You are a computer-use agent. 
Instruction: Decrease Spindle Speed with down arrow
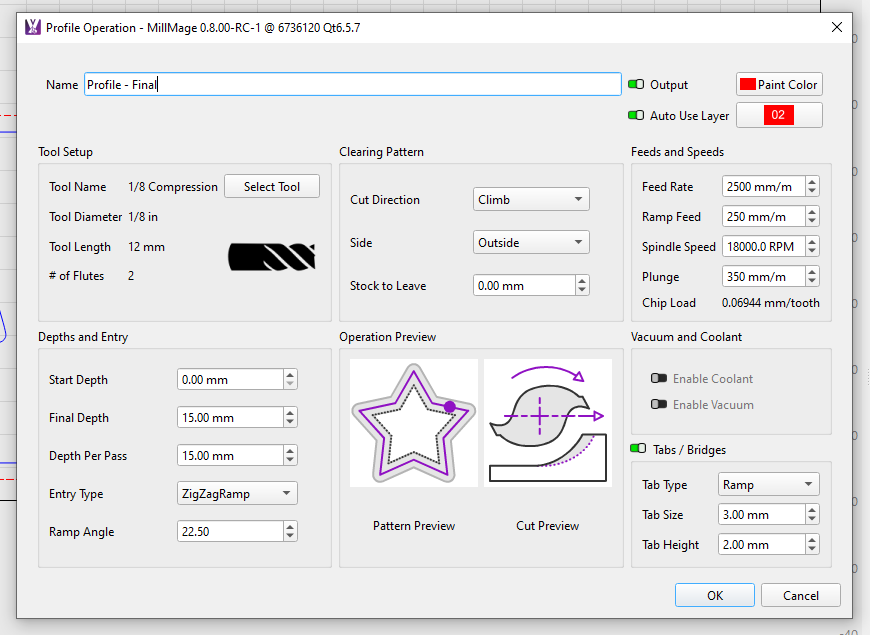click(x=812, y=251)
